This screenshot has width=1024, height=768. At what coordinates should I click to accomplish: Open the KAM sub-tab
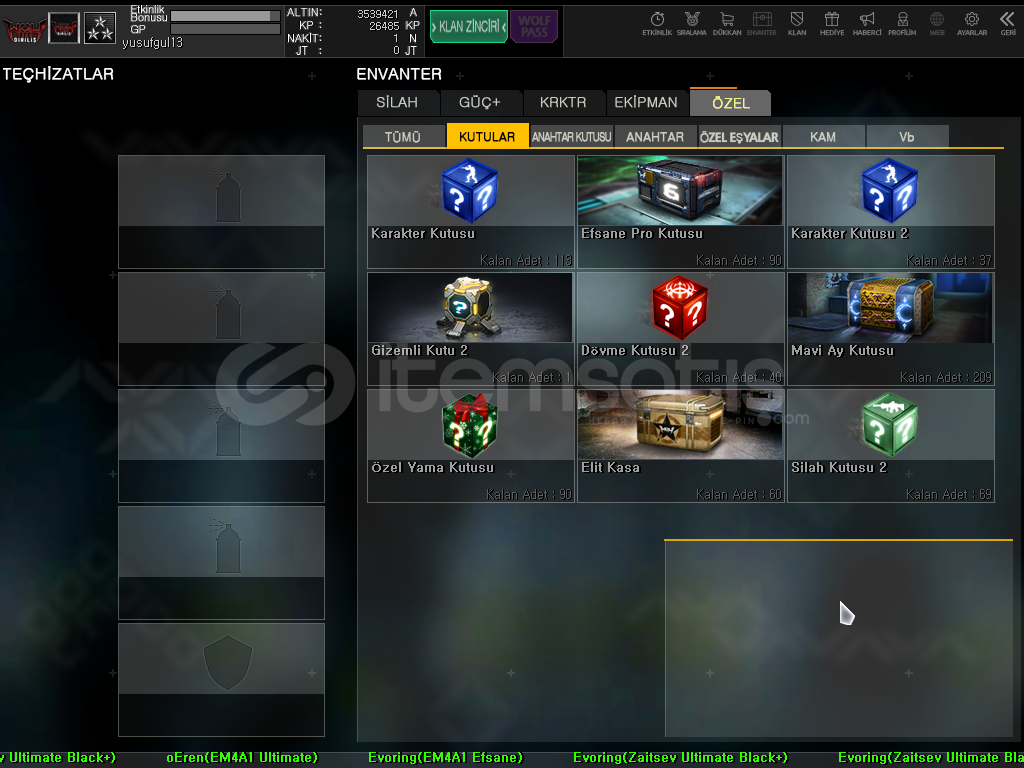point(823,136)
